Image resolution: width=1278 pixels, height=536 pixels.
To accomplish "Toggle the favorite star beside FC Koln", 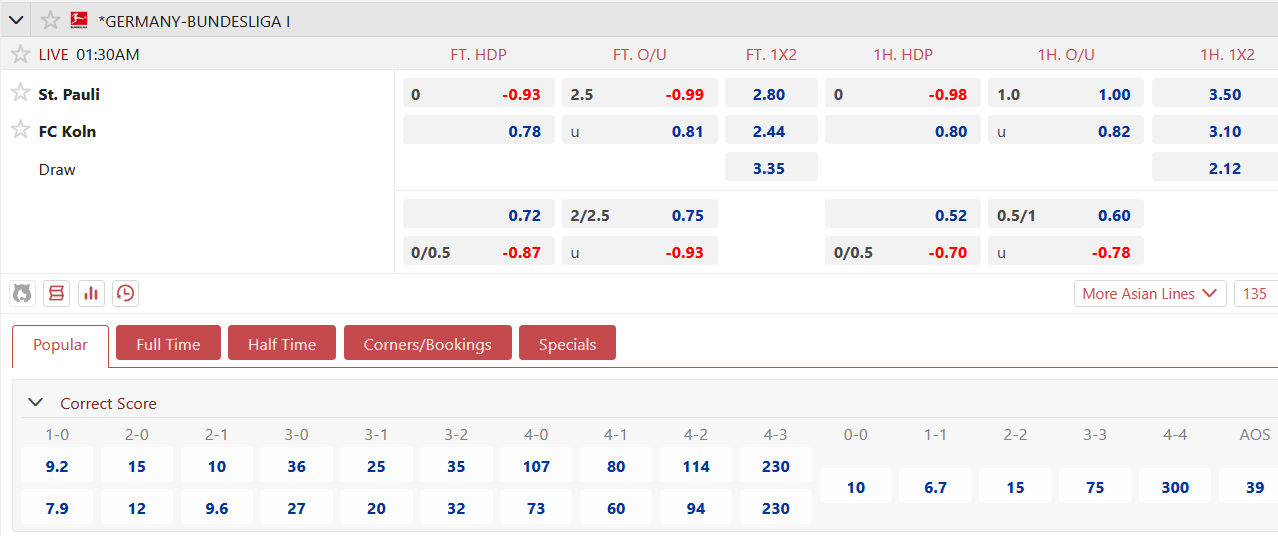I will [20, 129].
